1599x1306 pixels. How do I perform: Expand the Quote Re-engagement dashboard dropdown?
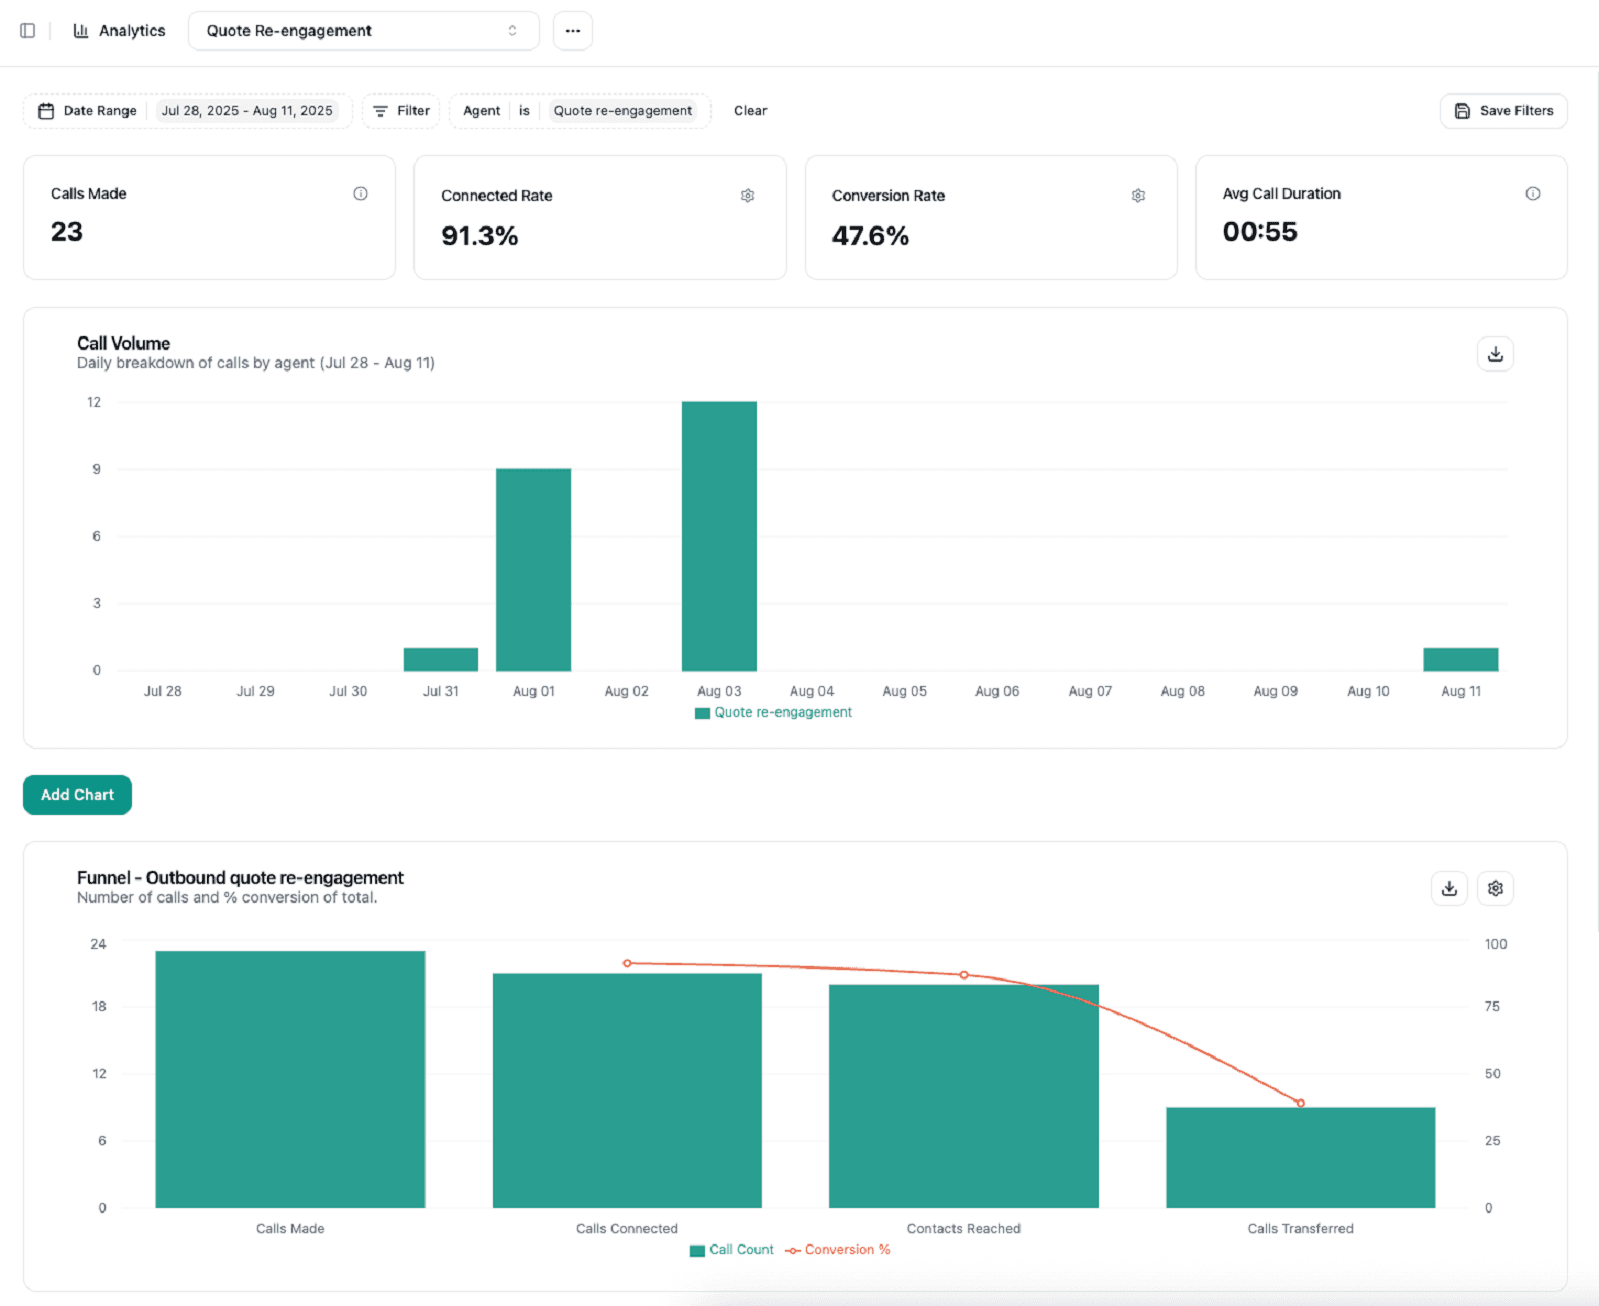pyautogui.click(x=364, y=31)
